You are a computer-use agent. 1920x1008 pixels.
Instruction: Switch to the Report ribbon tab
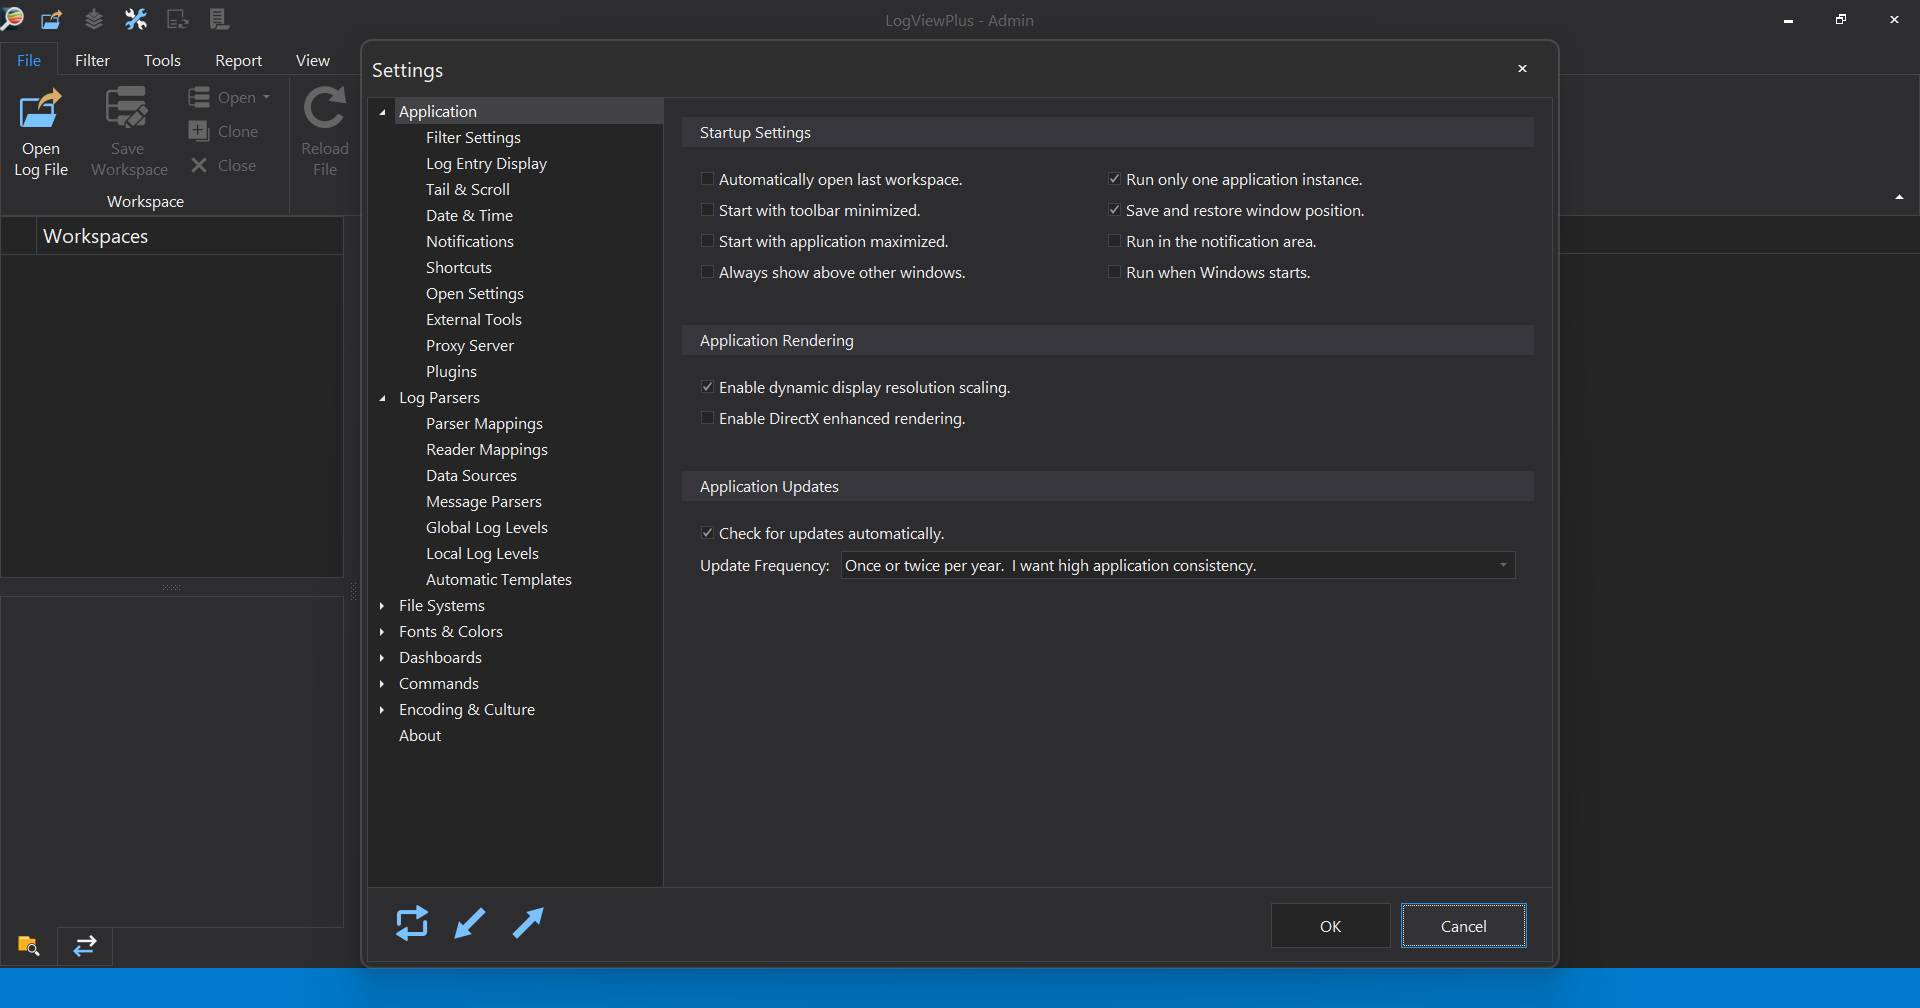(x=238, y=60)
